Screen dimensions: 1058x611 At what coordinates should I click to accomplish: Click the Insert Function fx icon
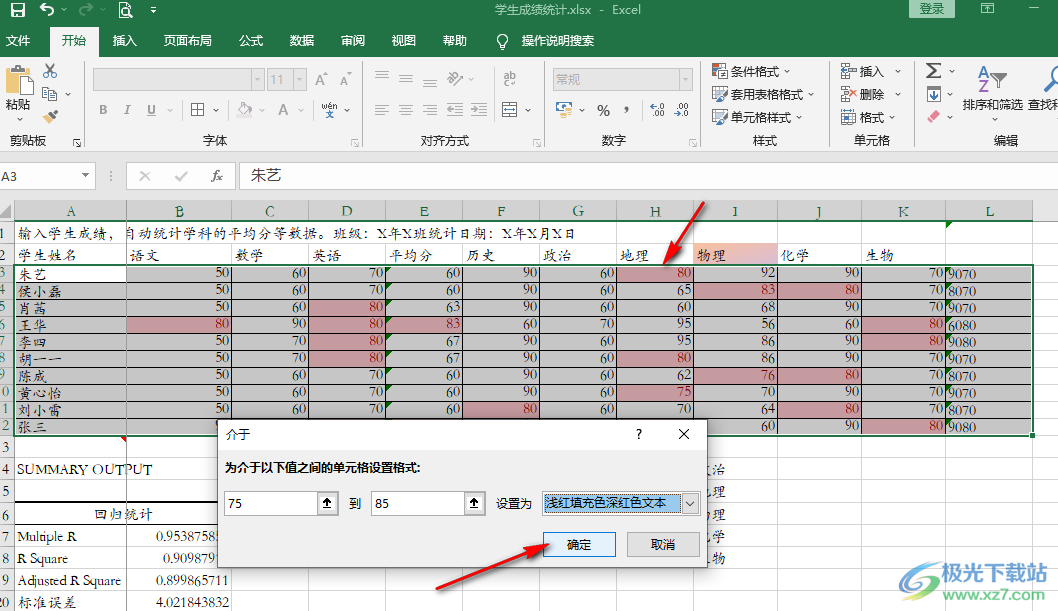217,176
